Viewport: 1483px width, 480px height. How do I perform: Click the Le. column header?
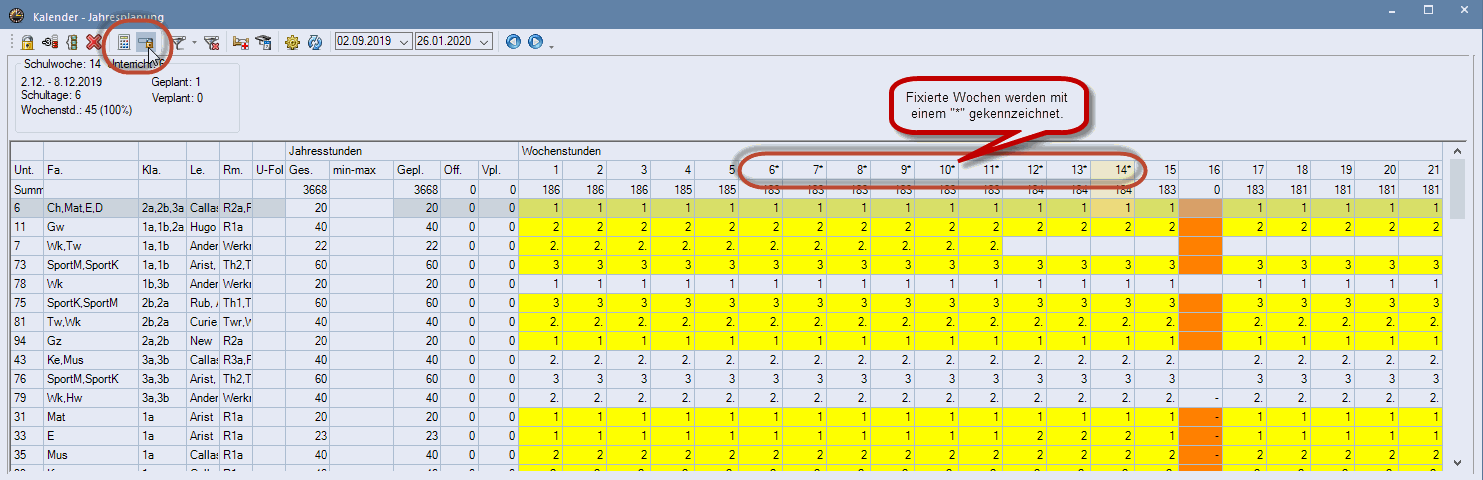click(202, 169)
